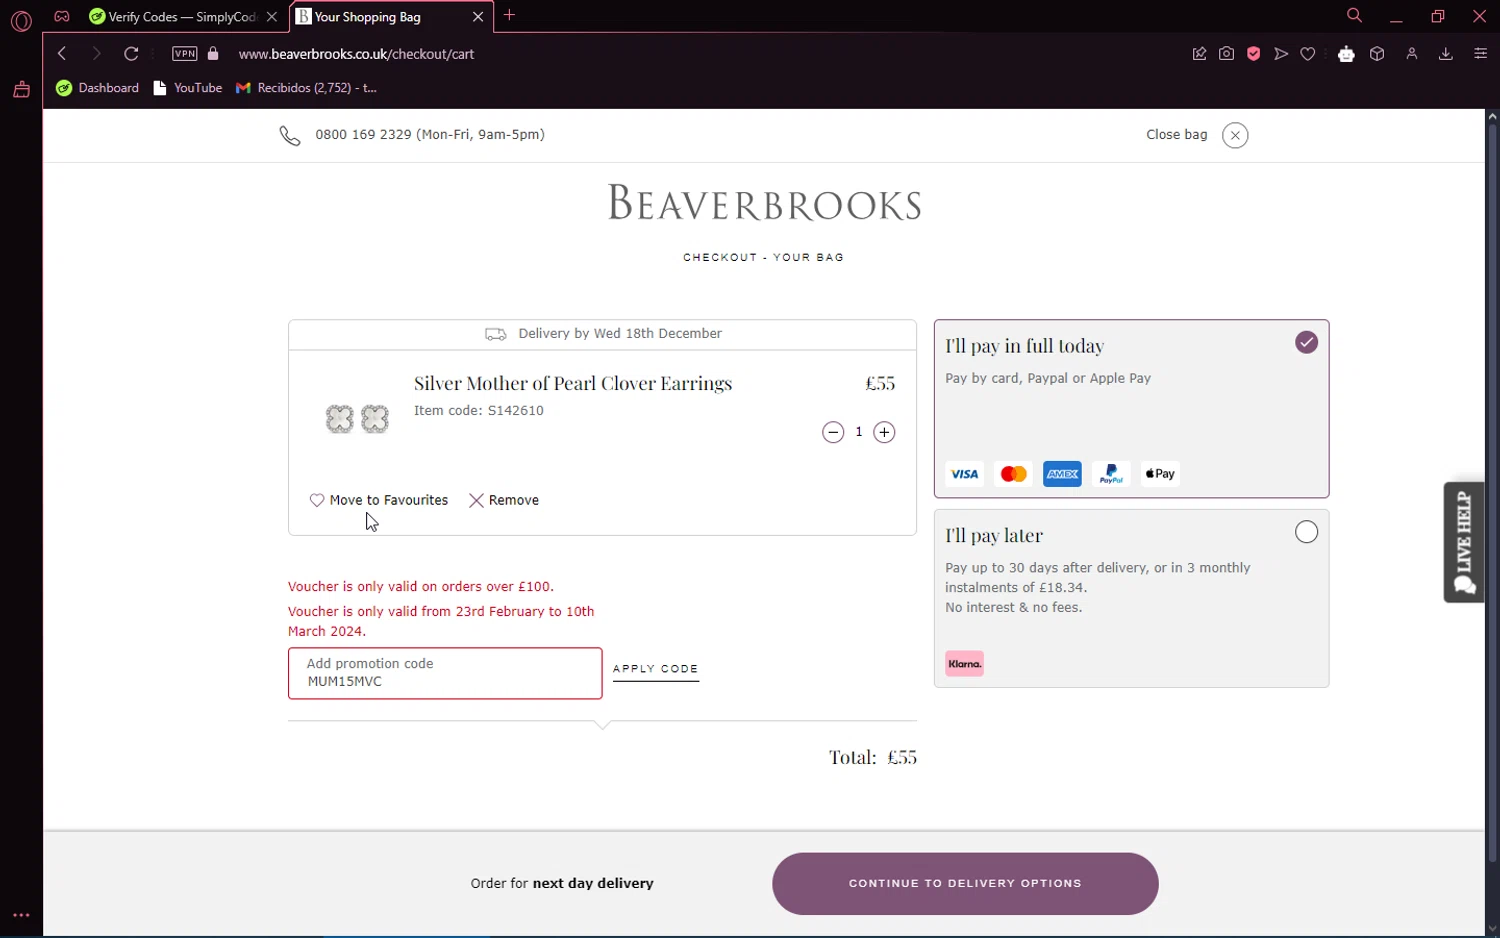
Task: Toggle the VPN badge in address bar
Action: click(185, 54)
